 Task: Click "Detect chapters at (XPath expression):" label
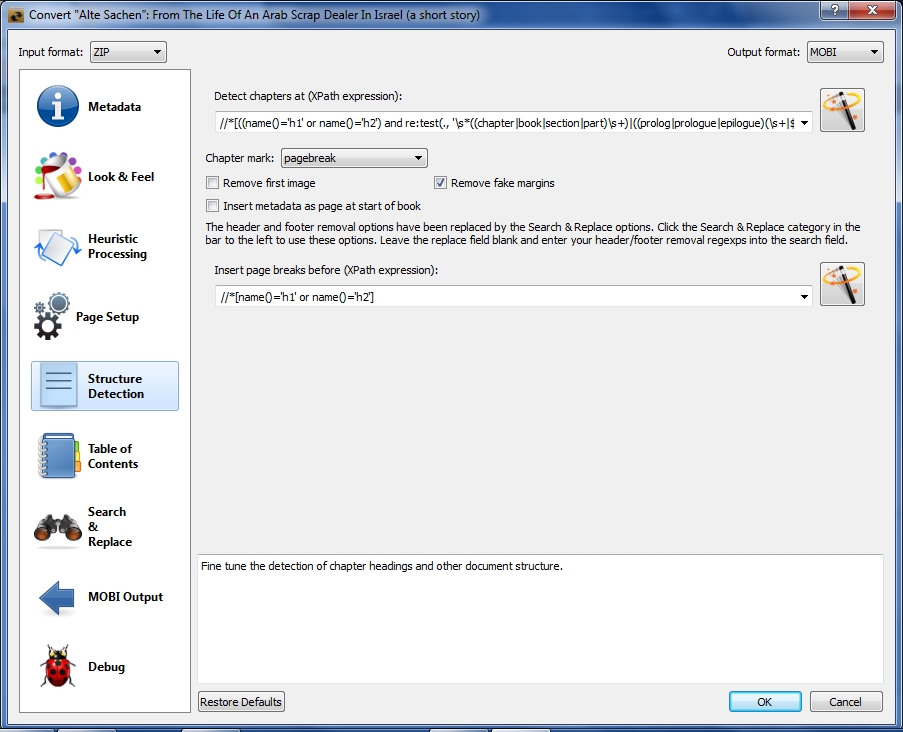[x=308, y=96]
